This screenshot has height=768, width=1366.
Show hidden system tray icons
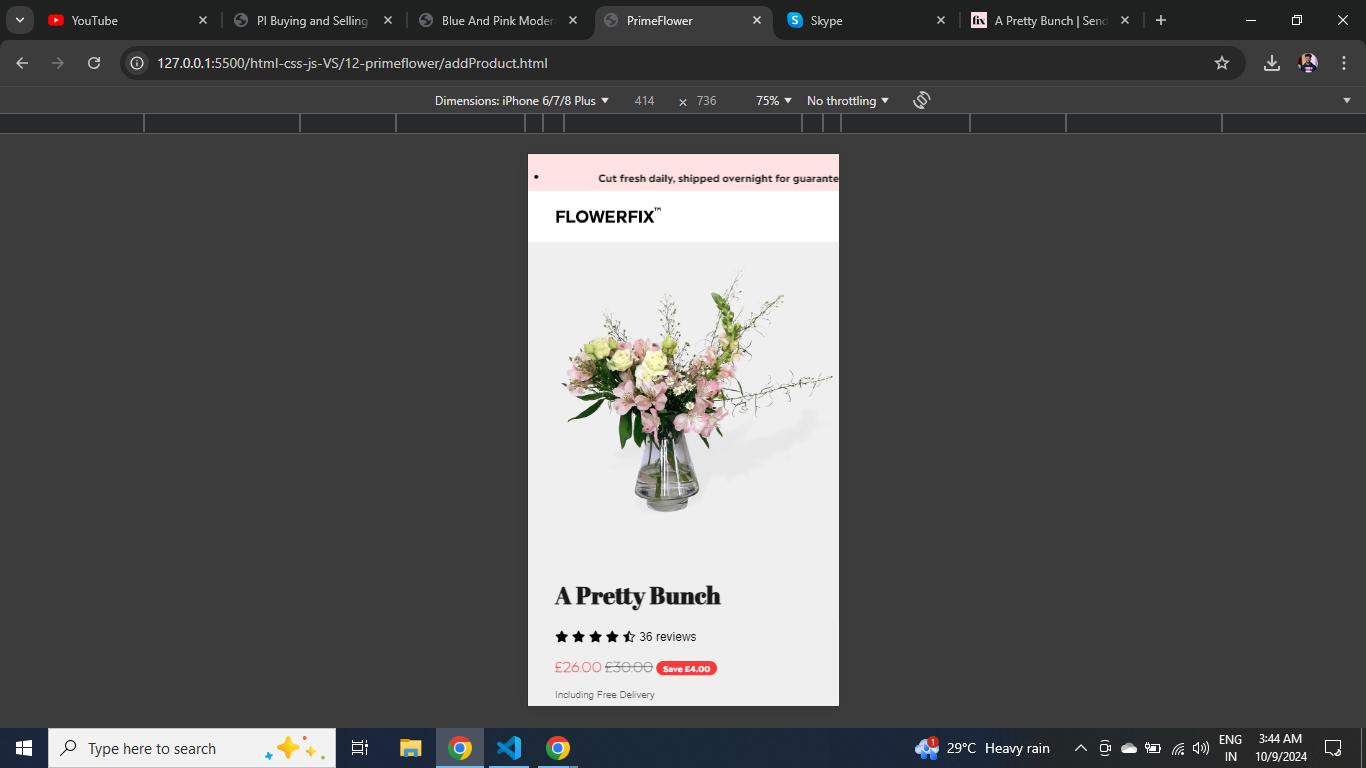click(1081, 748)
